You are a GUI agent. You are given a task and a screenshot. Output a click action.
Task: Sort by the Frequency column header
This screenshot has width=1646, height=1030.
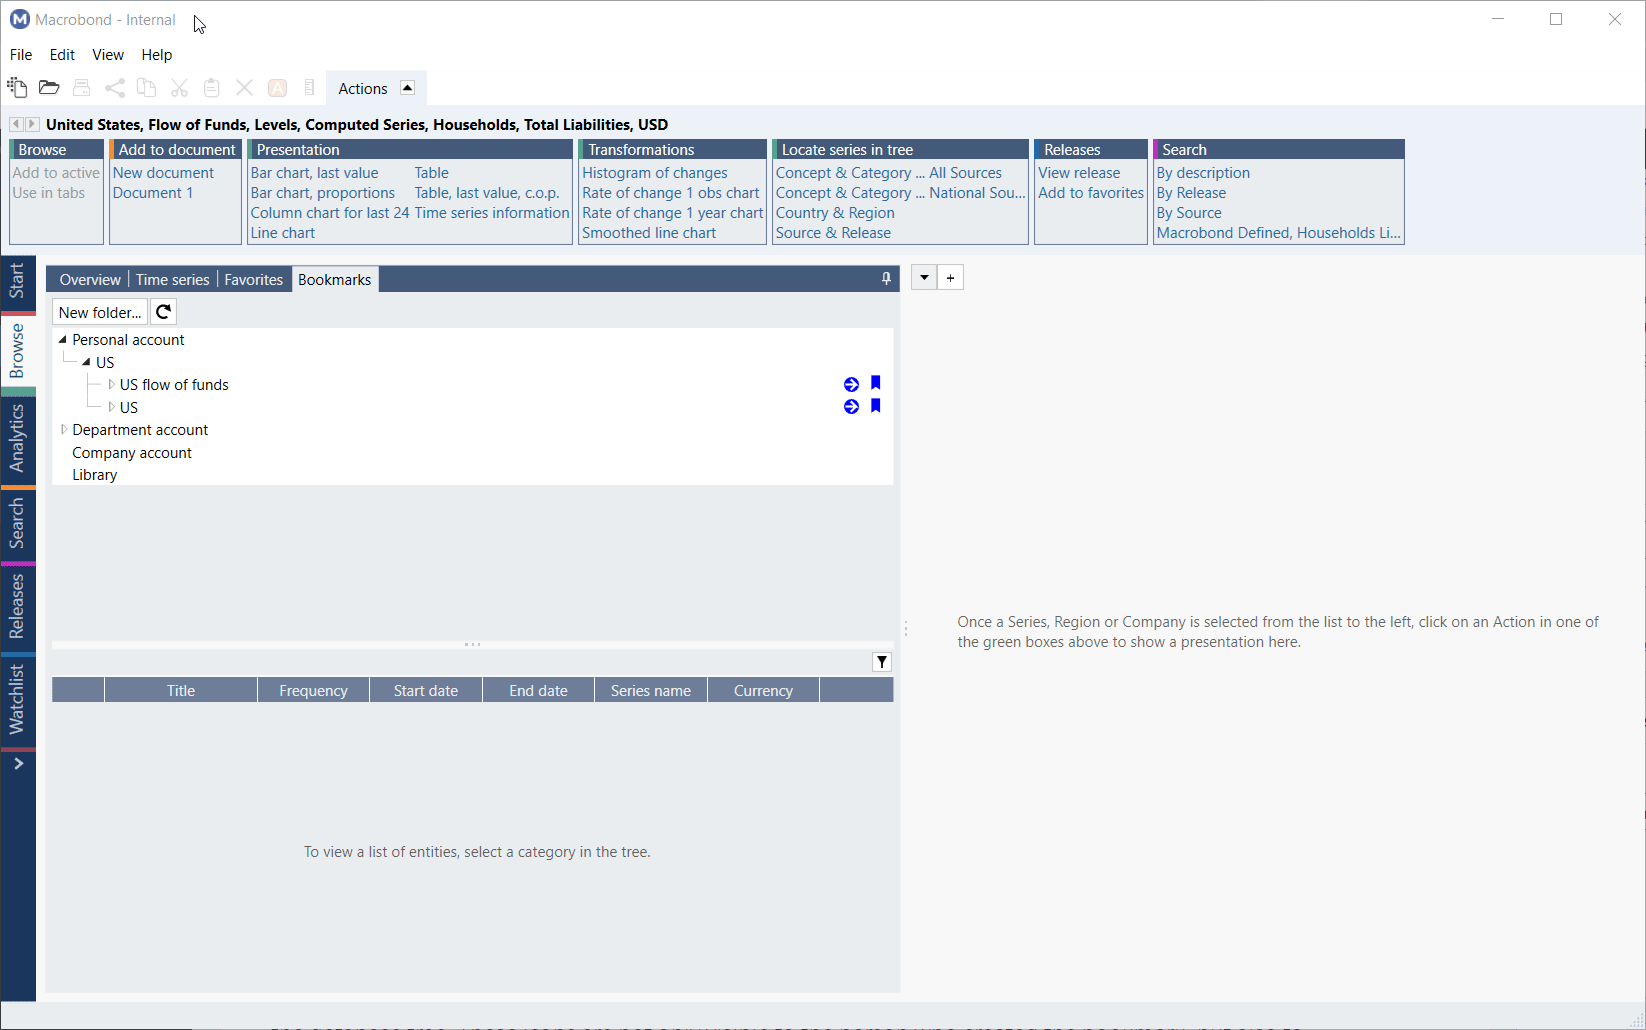pos(314,691)
